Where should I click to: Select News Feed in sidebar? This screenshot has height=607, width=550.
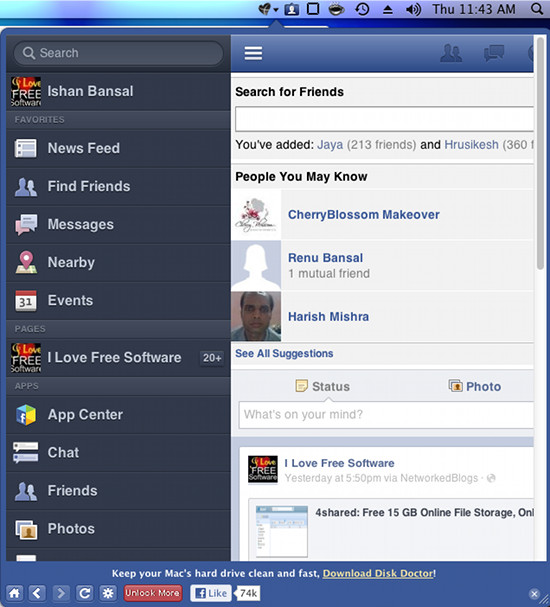pyautogui.click(x=118, y=148)
